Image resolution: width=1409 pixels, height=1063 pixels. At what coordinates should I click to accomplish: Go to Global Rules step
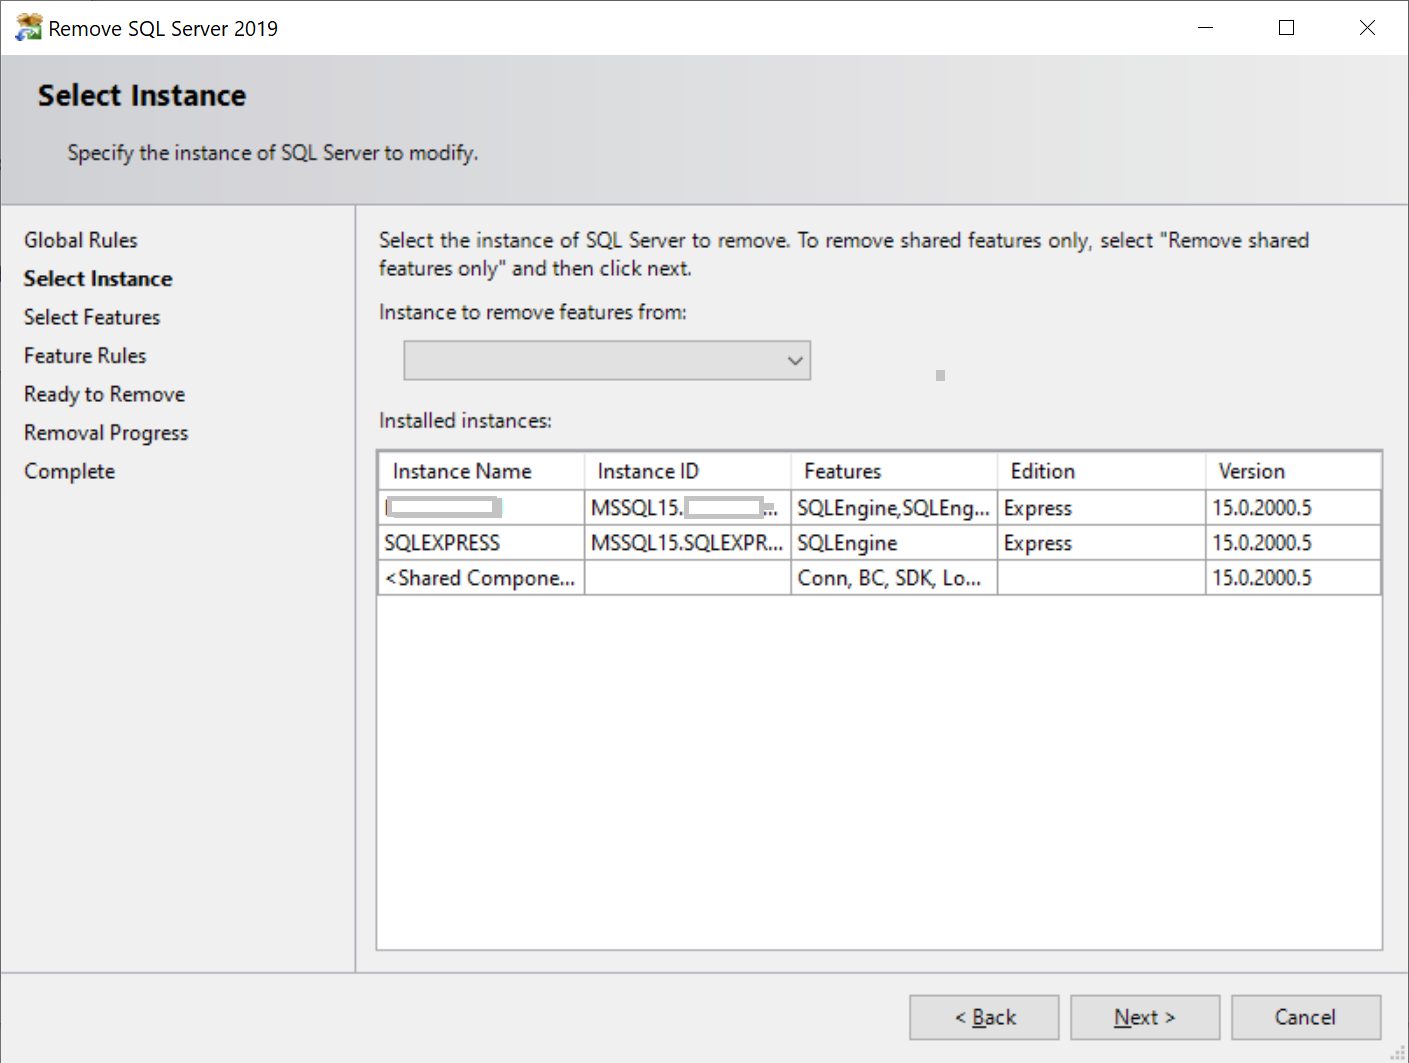click(81, 240)
